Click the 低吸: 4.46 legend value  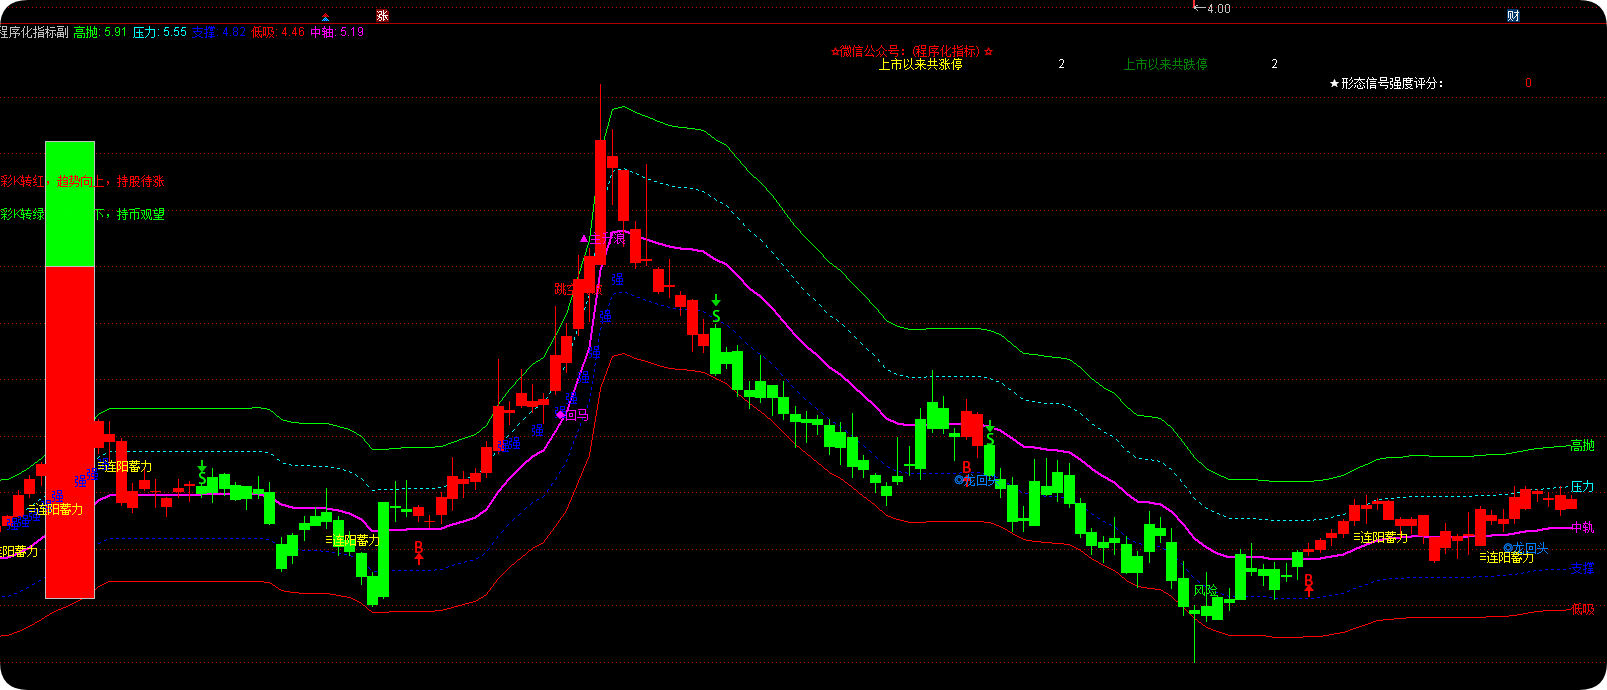278,32
